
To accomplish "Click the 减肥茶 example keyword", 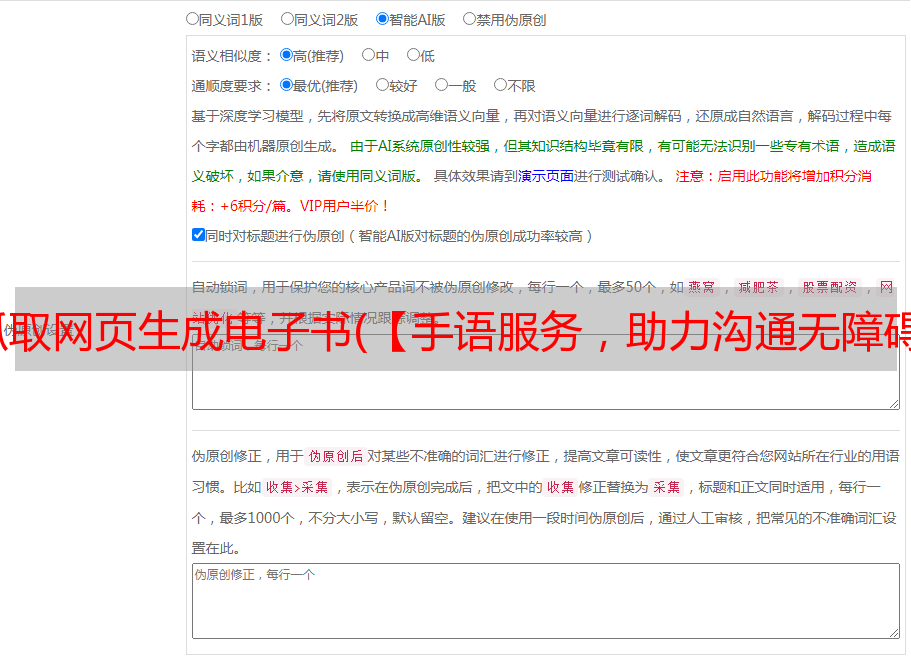I will (x=759, y=287).
